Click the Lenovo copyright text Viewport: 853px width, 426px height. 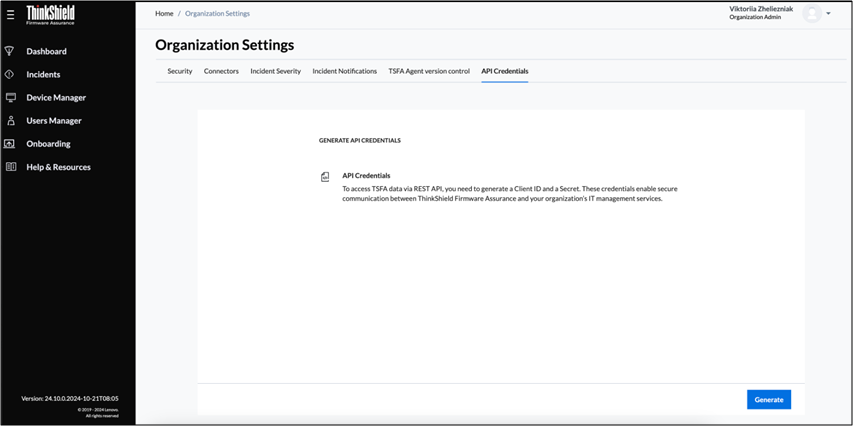point(97,412)
